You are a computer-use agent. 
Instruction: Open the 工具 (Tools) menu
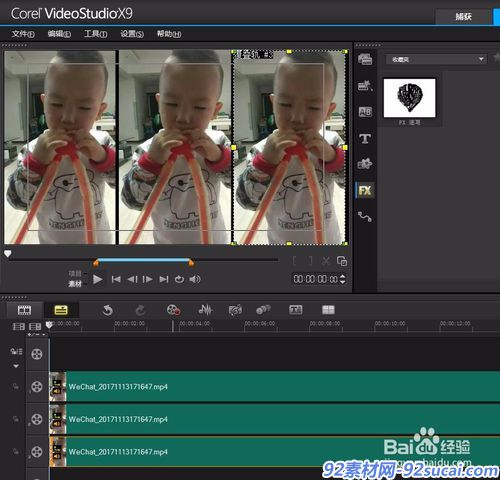click(95, 34)
